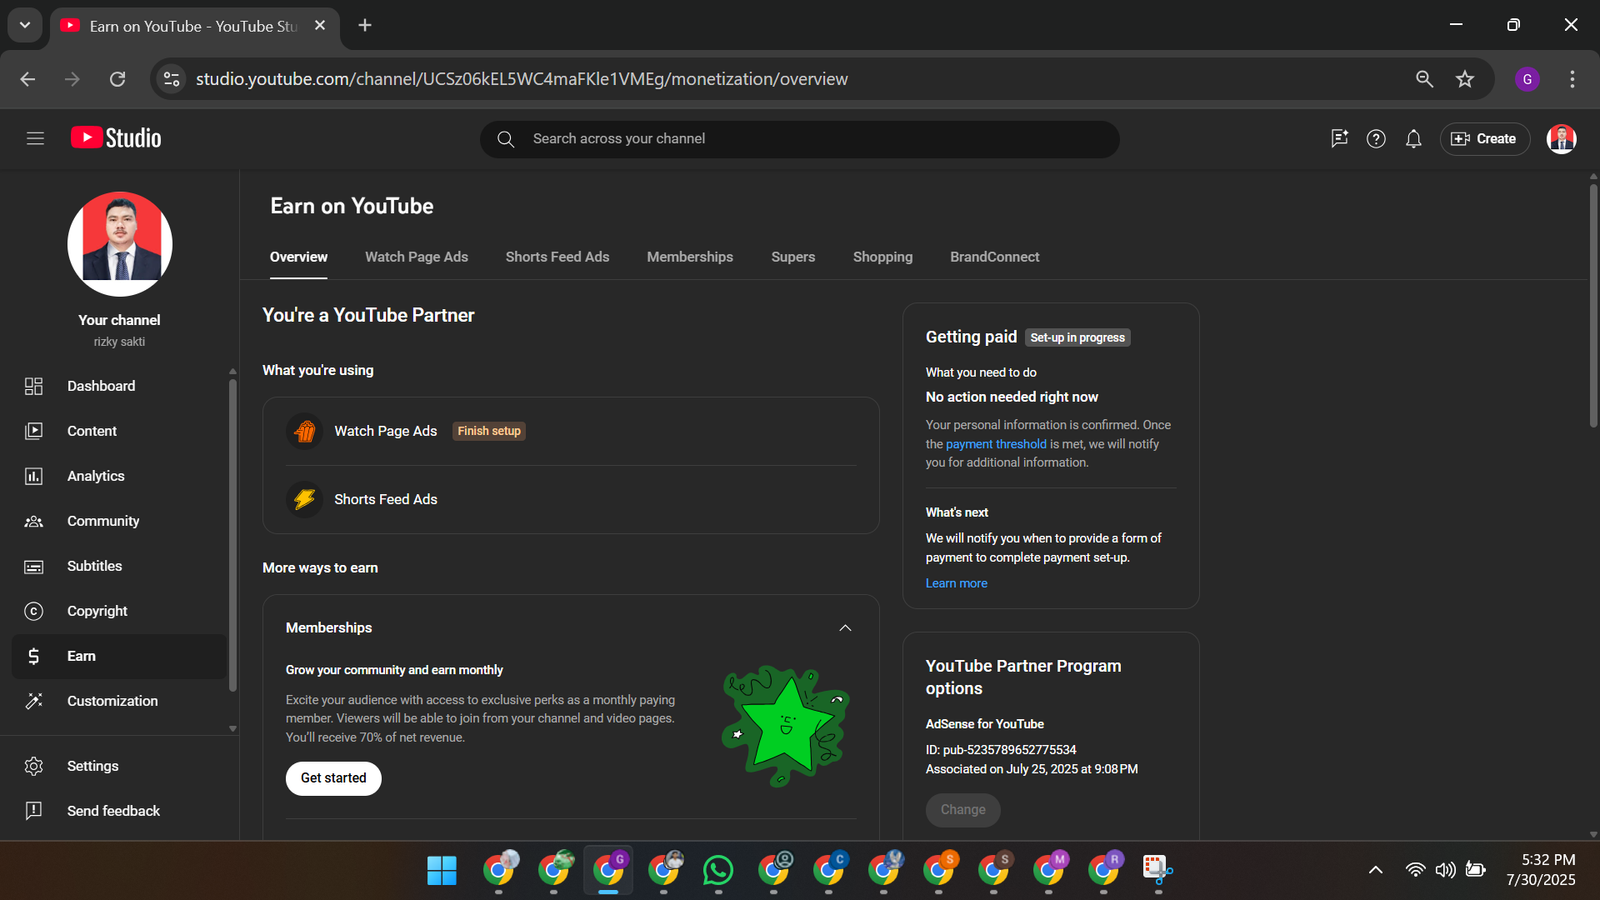Click the Create button
The height and width of the screenshot is (900, 1600).
coord(1485,139)
